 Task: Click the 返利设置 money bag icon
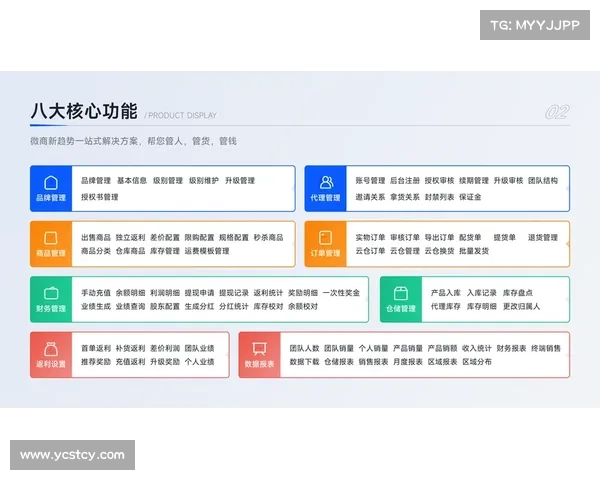pyautogui.click(x=50, y=349)
